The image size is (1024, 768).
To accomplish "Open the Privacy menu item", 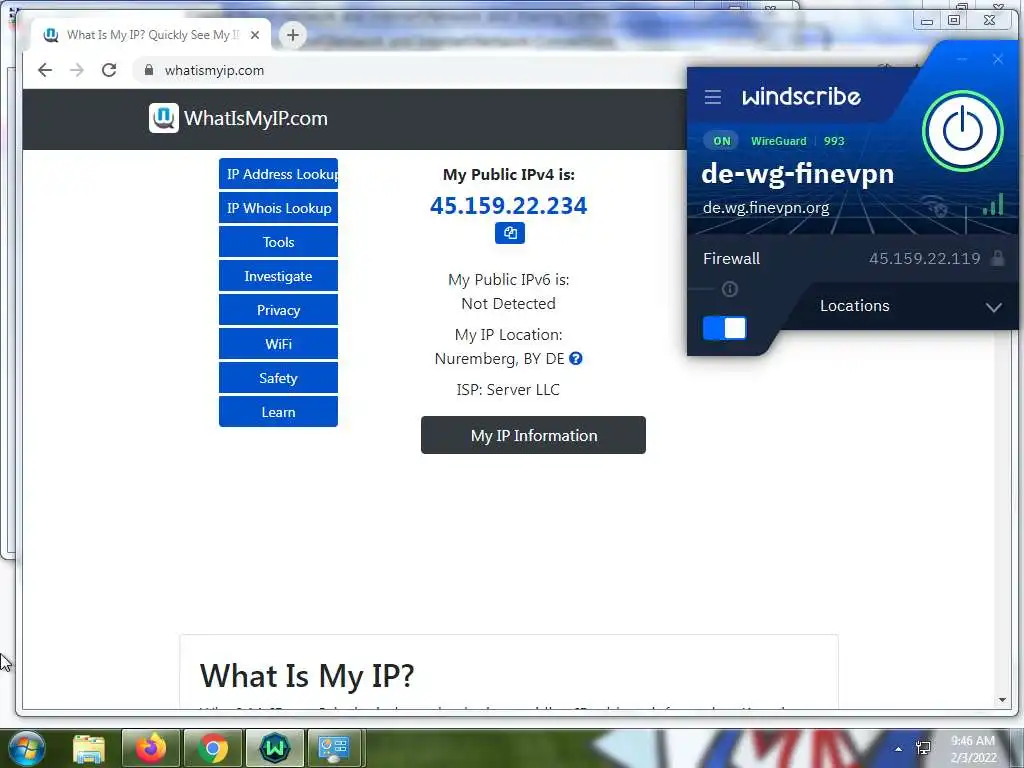I will pyautogui.click(x=278, y=310).
